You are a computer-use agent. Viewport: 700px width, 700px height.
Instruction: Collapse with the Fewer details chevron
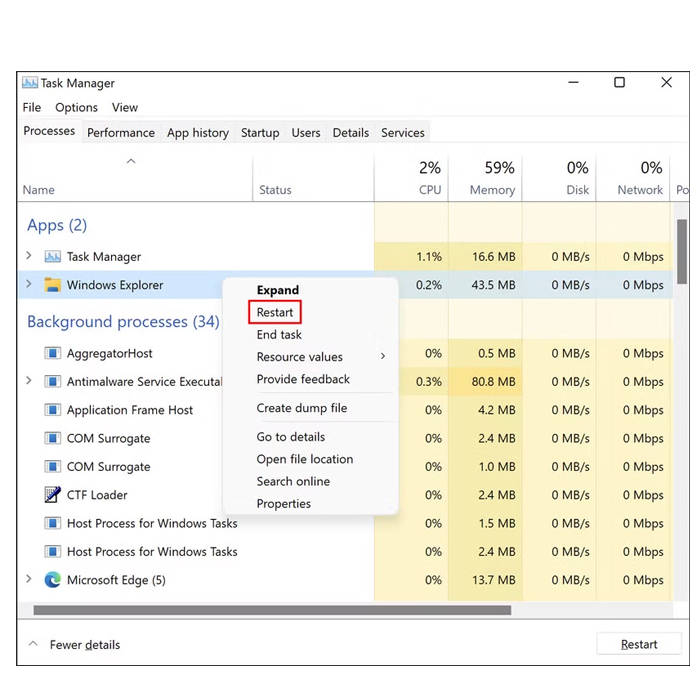(33, 644)
